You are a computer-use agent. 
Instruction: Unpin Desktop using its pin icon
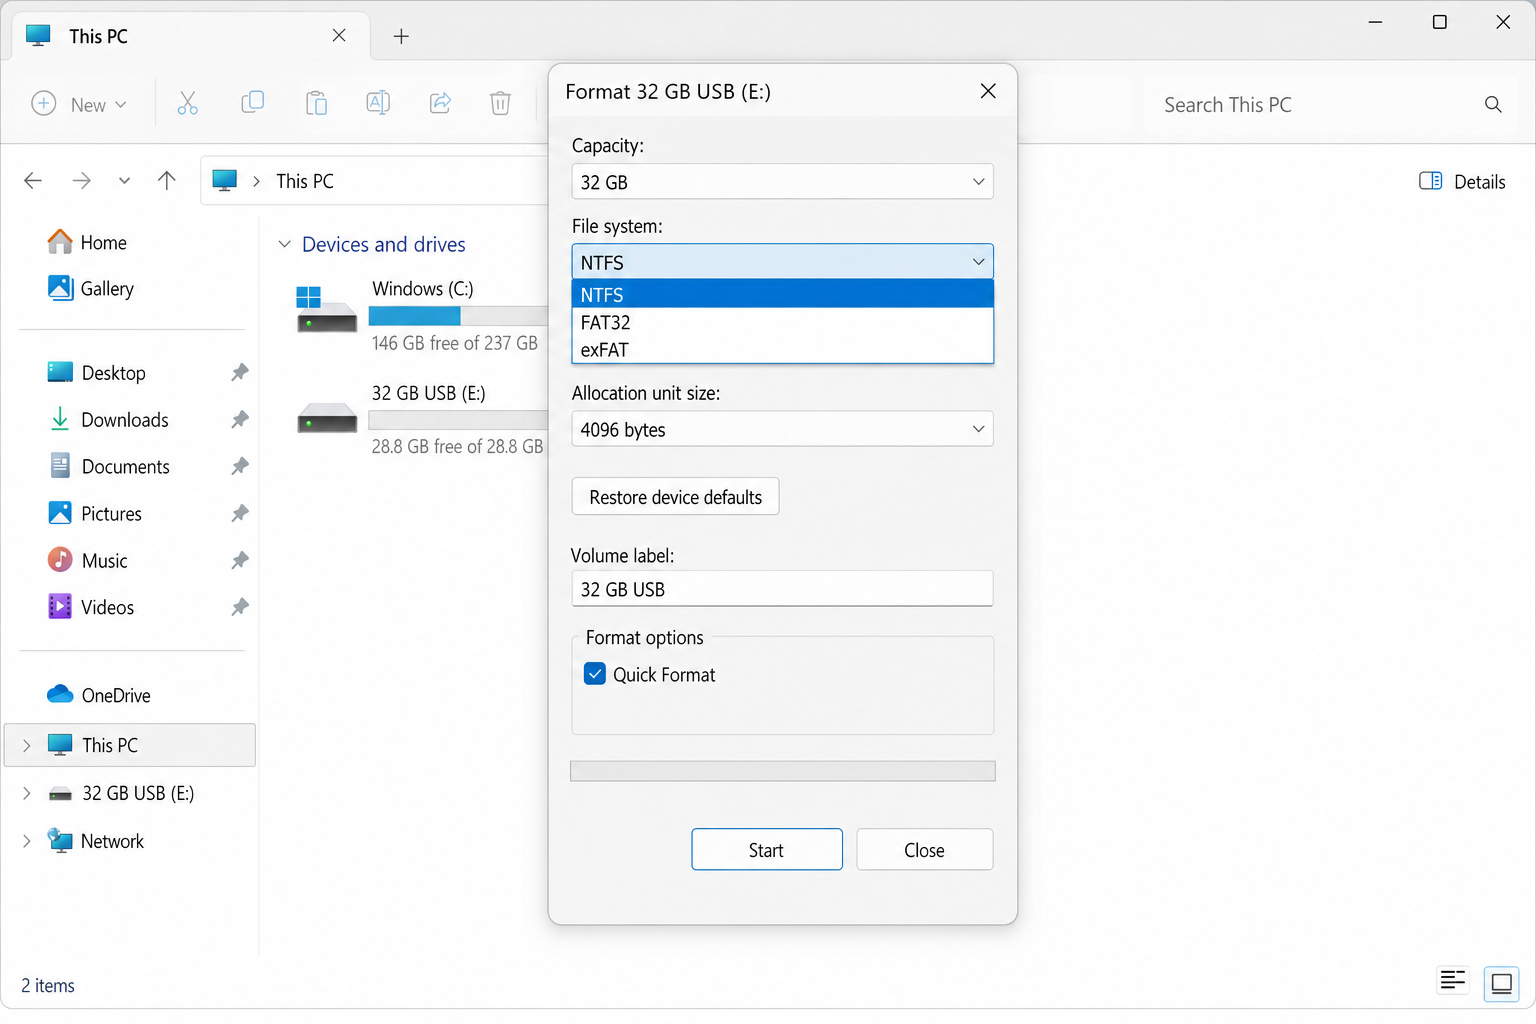pyautogui.click(x=240, y=373)
